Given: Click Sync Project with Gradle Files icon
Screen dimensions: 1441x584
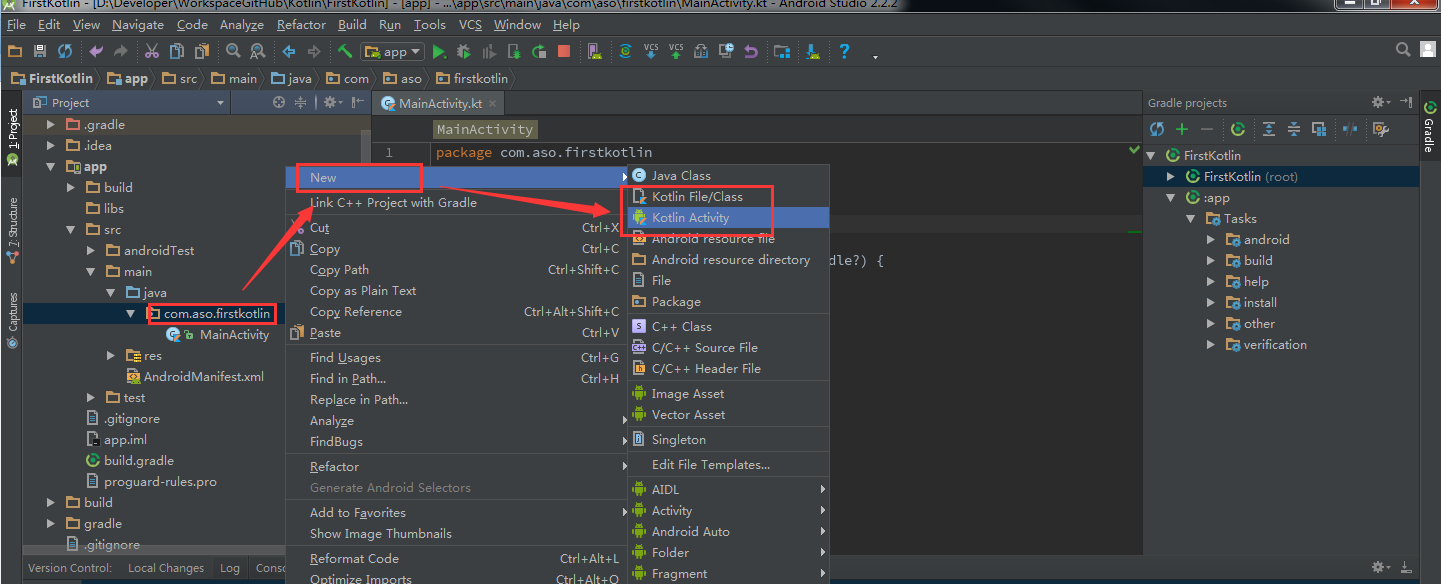Looking at the screenshot, I should (626, 51).
